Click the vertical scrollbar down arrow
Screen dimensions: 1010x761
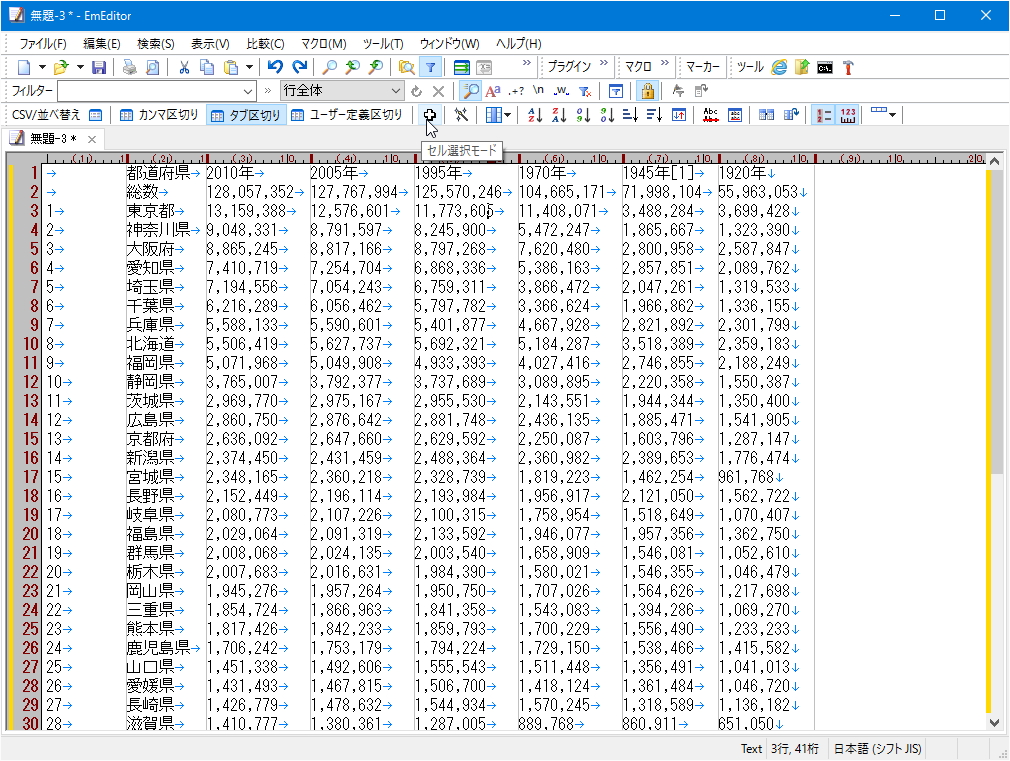pyautogui.click(x=995, y=724)
